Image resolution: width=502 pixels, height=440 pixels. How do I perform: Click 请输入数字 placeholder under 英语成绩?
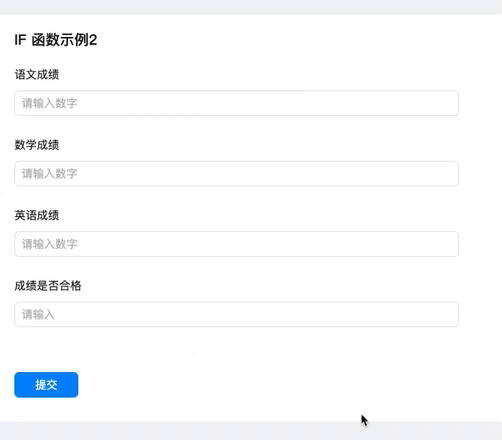49,244
